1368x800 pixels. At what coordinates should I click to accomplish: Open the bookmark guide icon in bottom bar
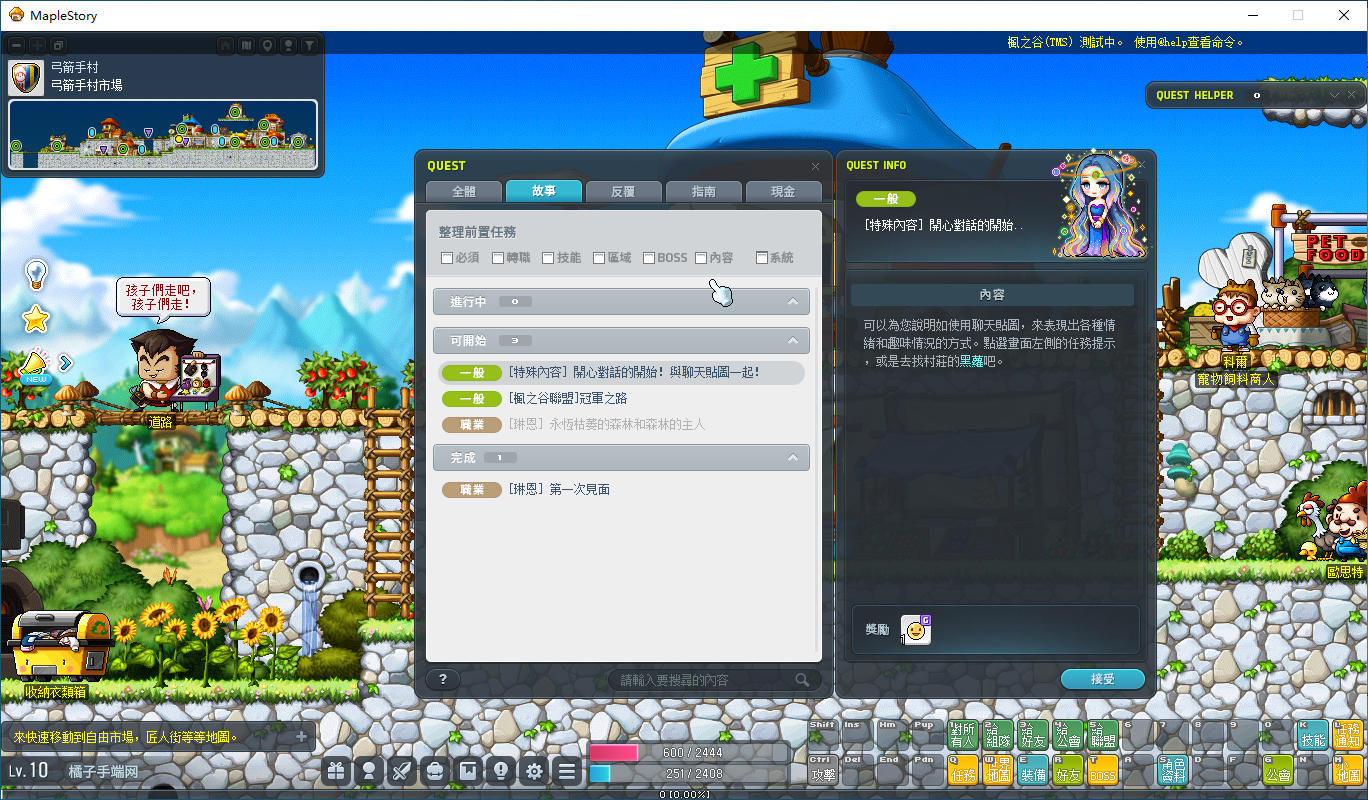coord(468,770)
